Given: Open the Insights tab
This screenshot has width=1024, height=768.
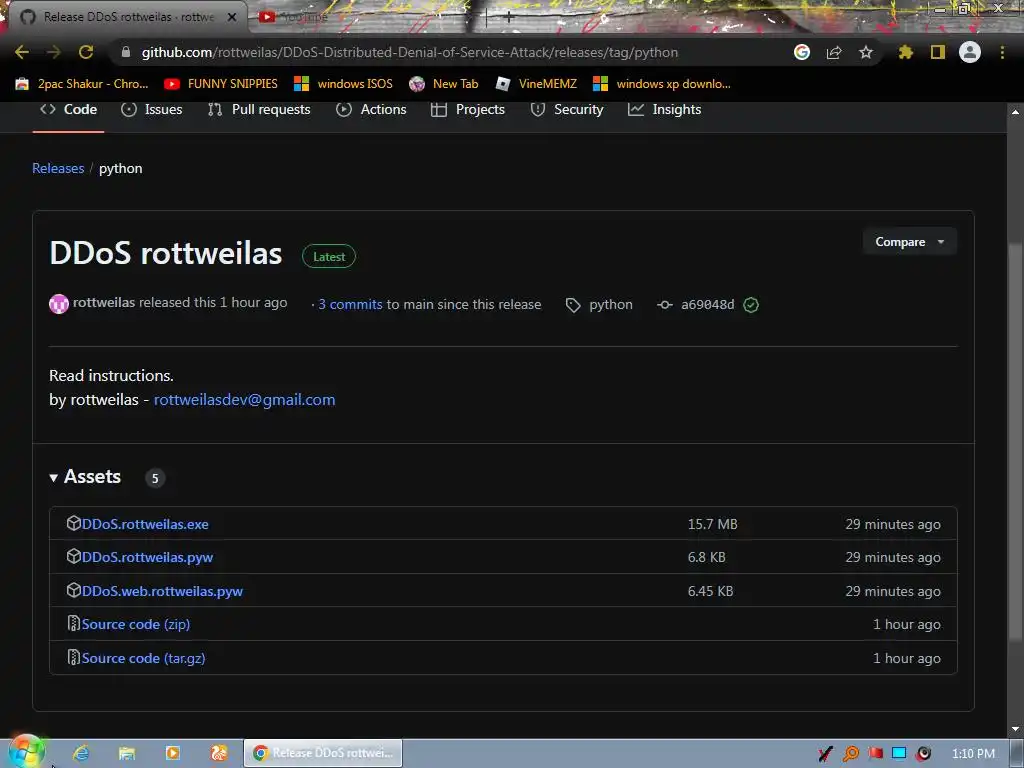Looking at the screenshot, I should [664, 110].
